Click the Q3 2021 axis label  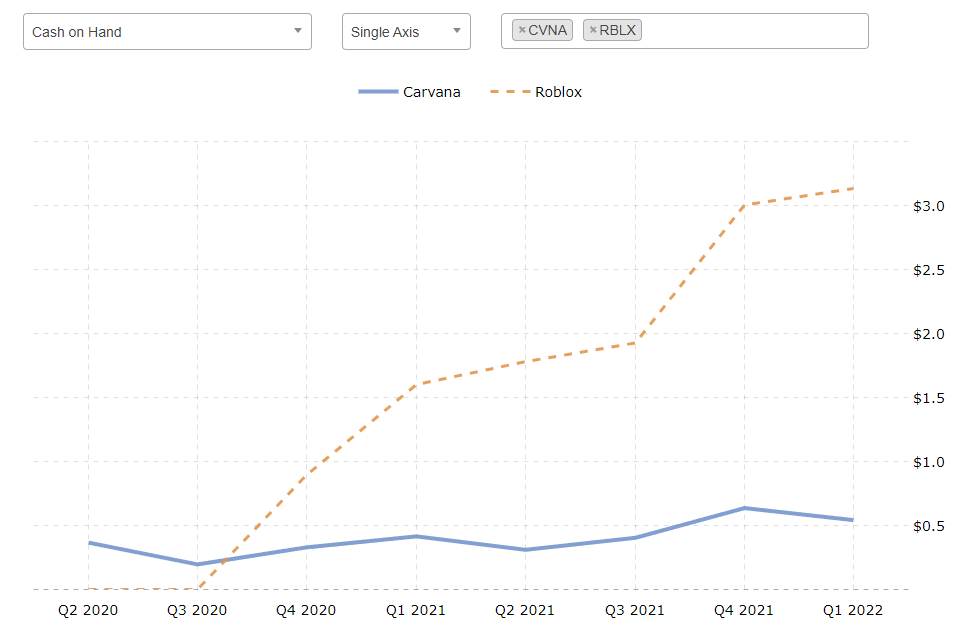635,610
